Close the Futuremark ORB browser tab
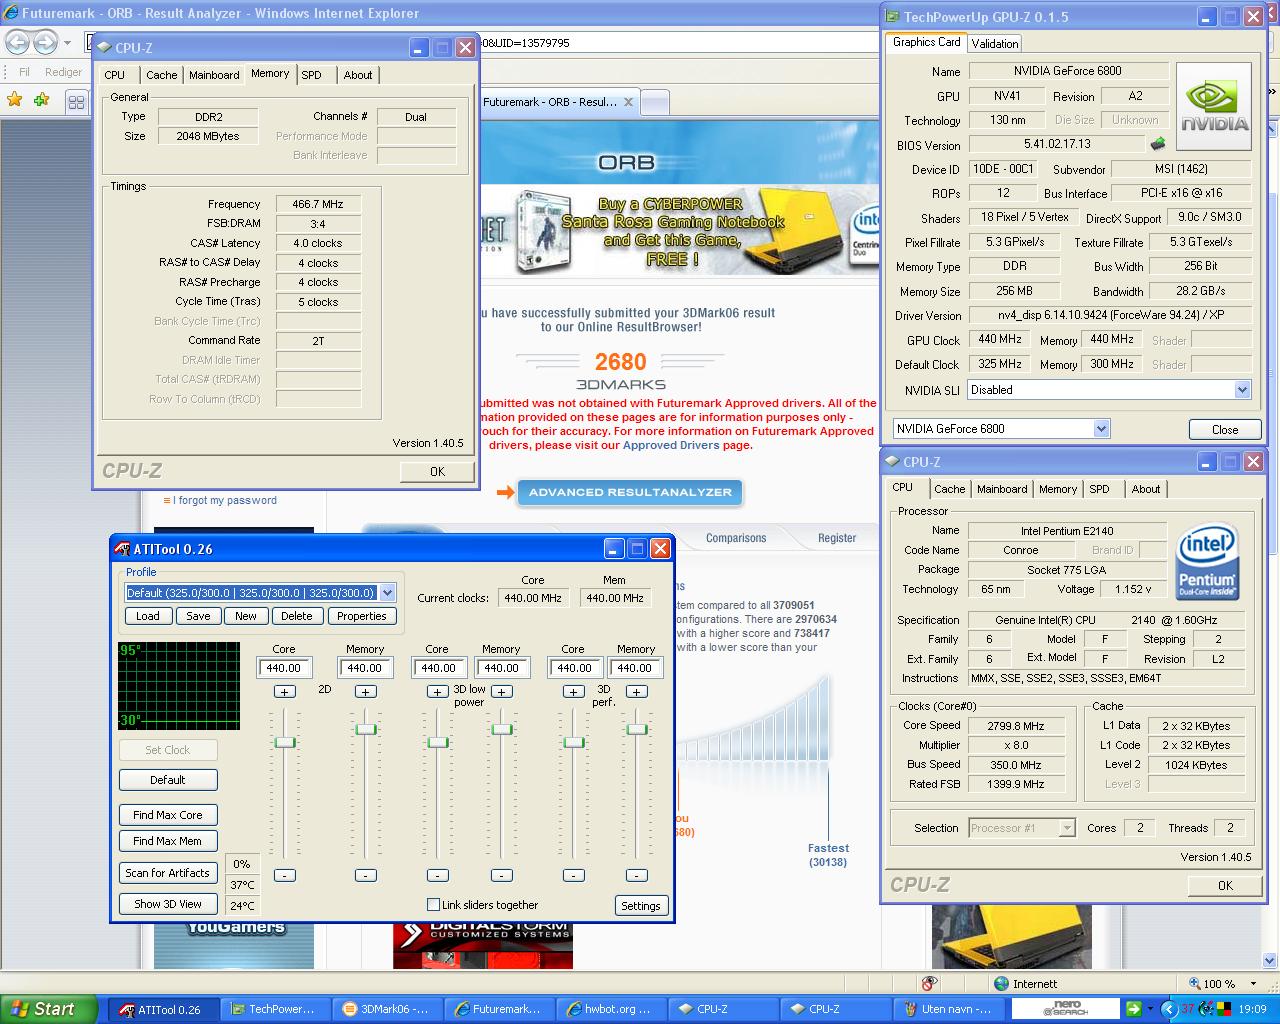 [x=628, y=102]
